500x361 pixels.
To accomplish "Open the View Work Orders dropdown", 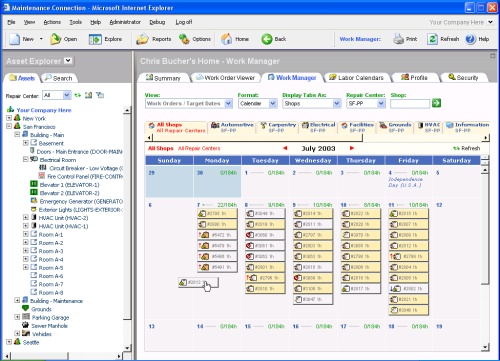I will tap(228, 103).
